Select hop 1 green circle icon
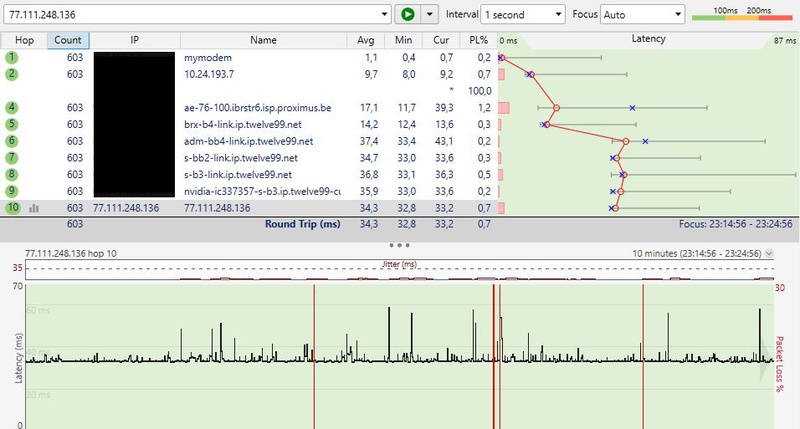Screen dimensions: 800x429 point(12,58)
